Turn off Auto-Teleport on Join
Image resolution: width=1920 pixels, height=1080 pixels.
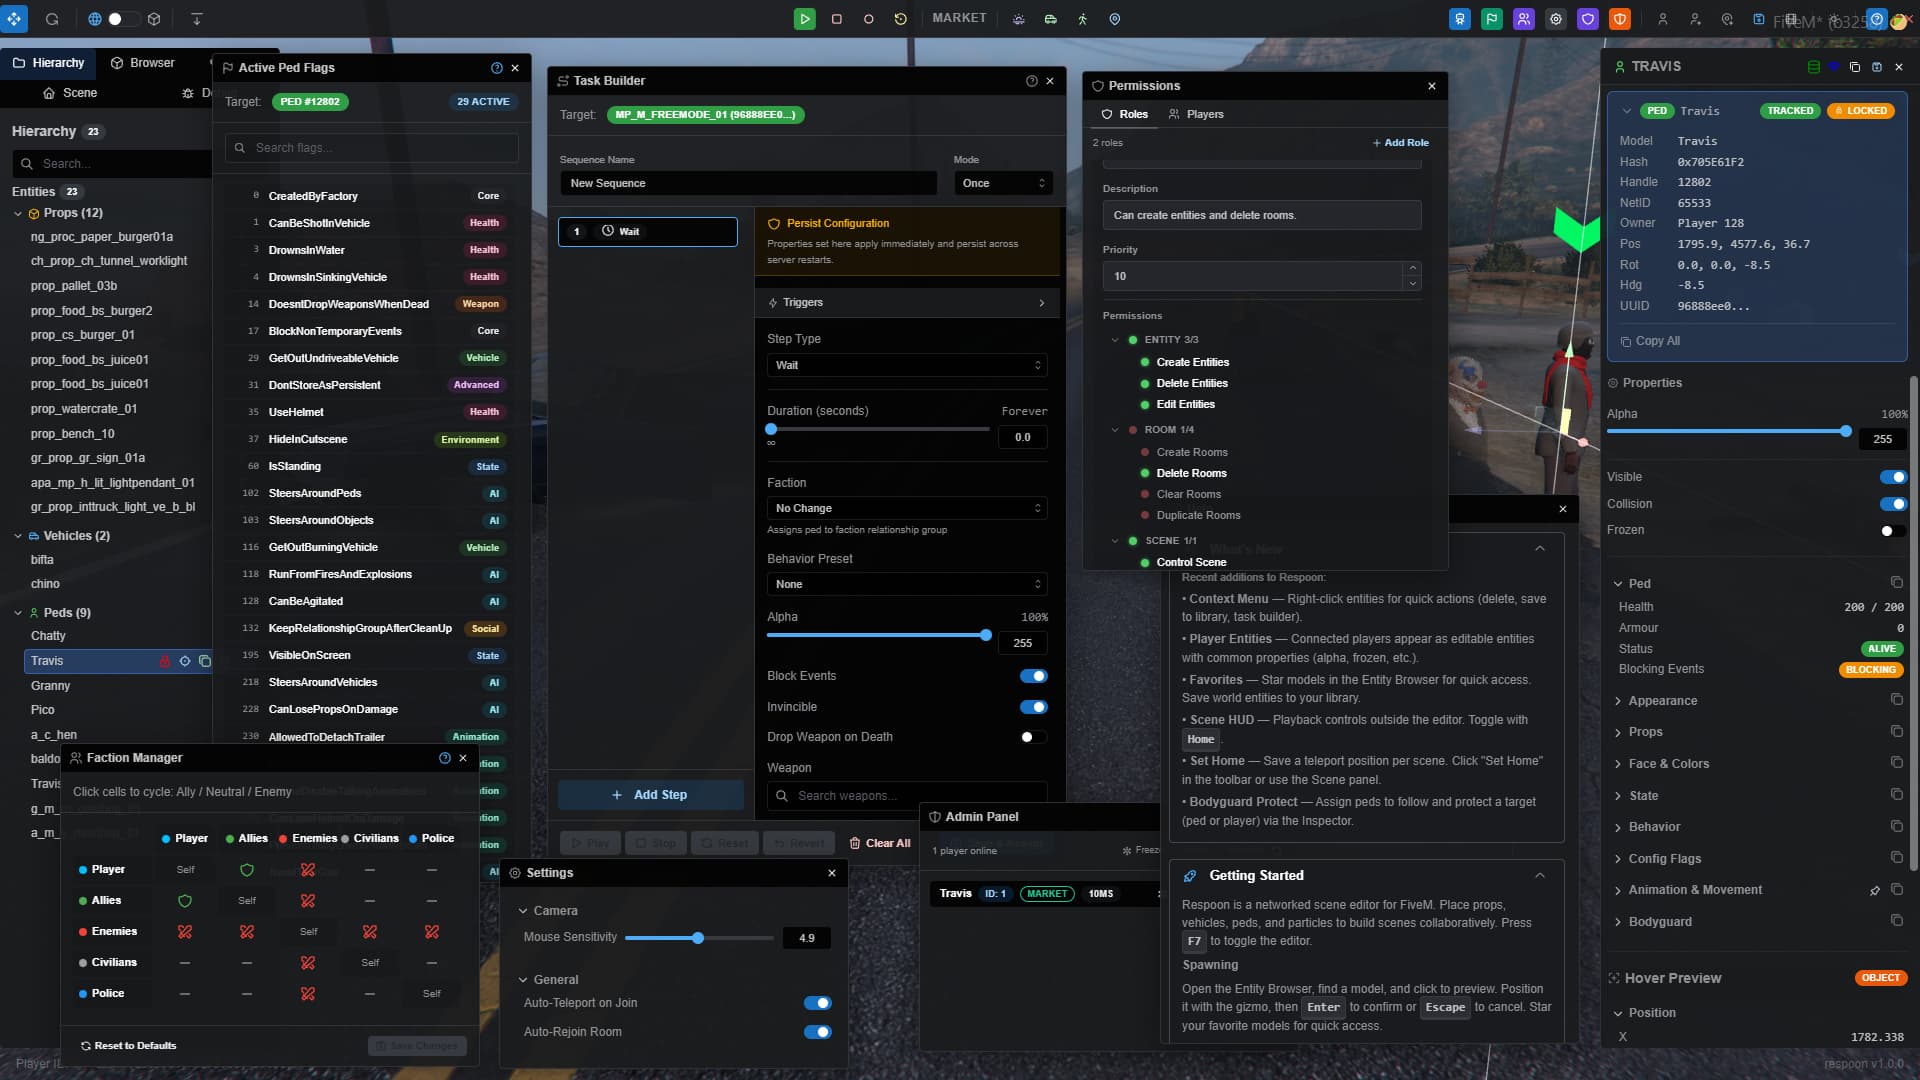pyautogui.click(x=817, y=1003)
